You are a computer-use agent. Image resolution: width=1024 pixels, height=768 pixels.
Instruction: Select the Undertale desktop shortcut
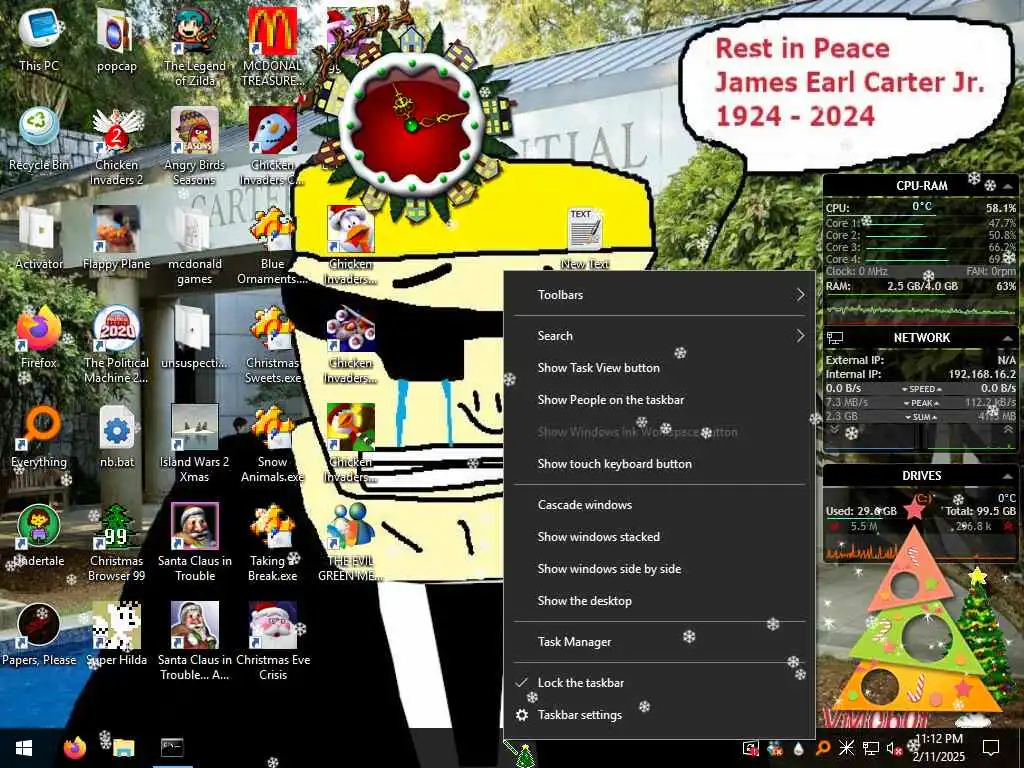click(x=39, y=535)
